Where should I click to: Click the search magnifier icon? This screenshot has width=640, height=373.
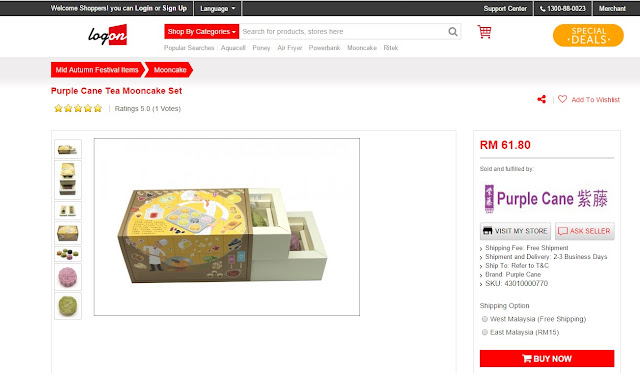coord(453,32)
